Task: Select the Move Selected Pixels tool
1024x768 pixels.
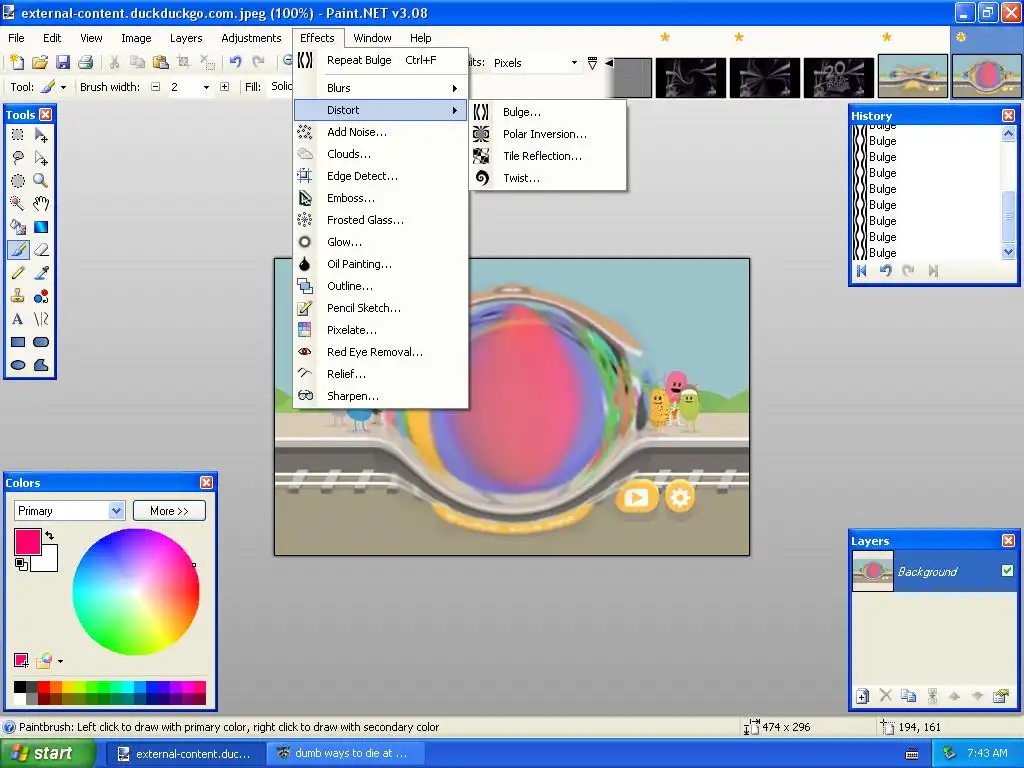Action: 41,135
